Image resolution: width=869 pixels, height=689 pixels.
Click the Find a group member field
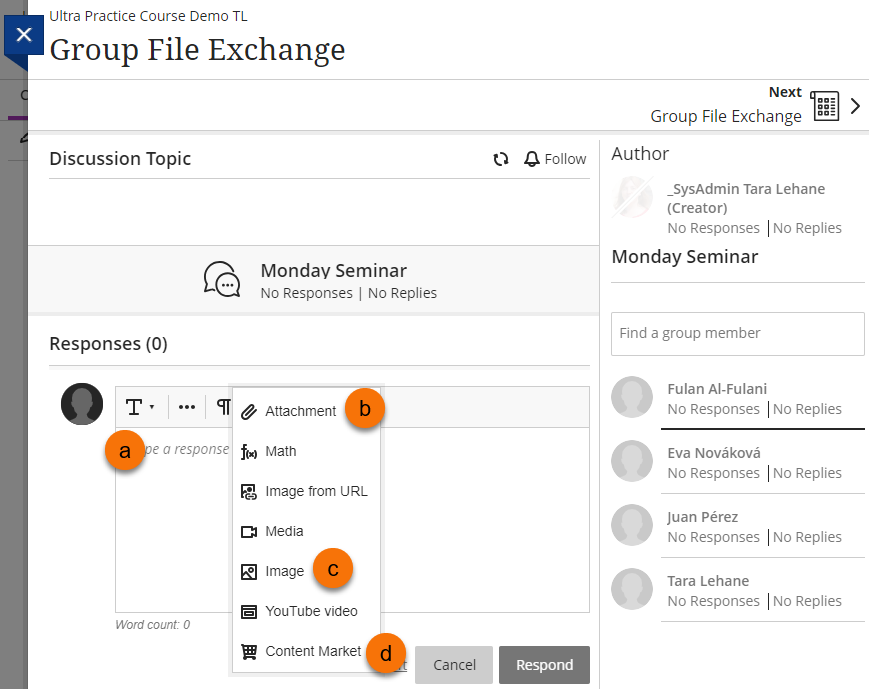click(x=737, y=333)
